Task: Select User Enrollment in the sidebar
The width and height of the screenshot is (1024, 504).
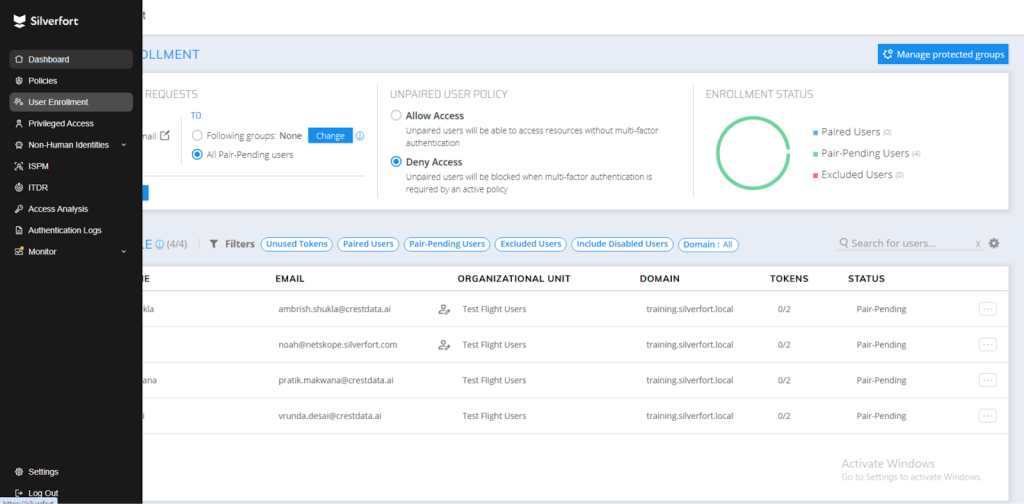Action: click(71, 102)
